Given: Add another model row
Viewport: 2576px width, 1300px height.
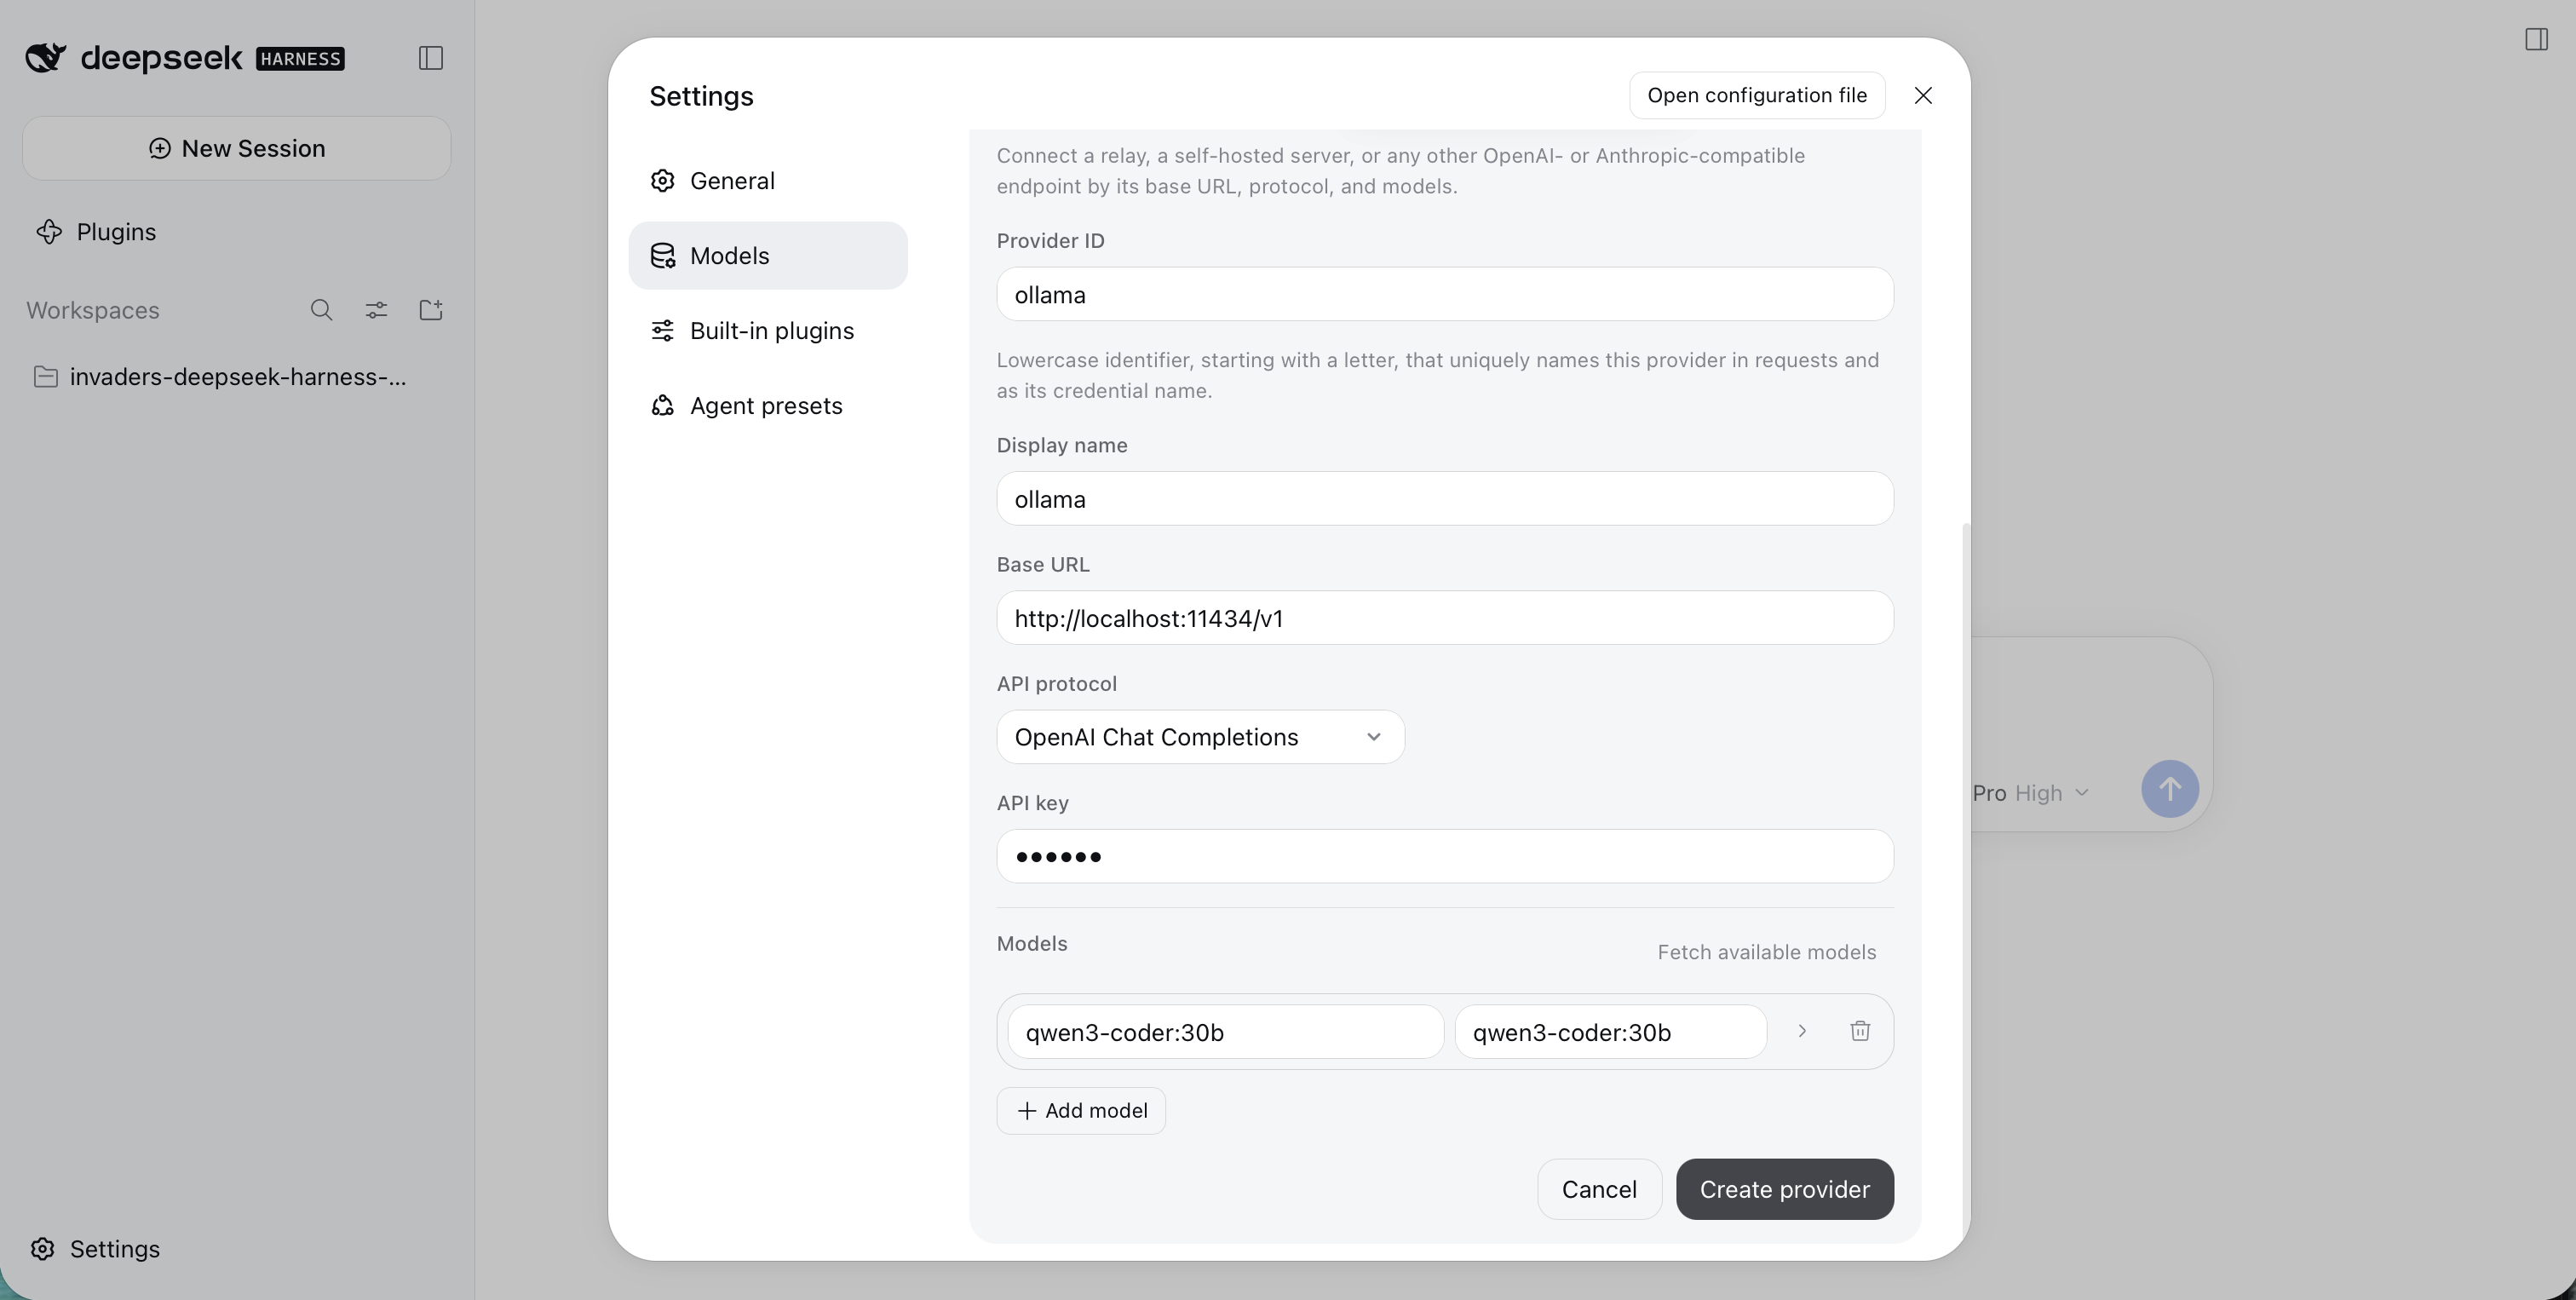Looking at the screenshot, I should [x=1081, y=1111].
